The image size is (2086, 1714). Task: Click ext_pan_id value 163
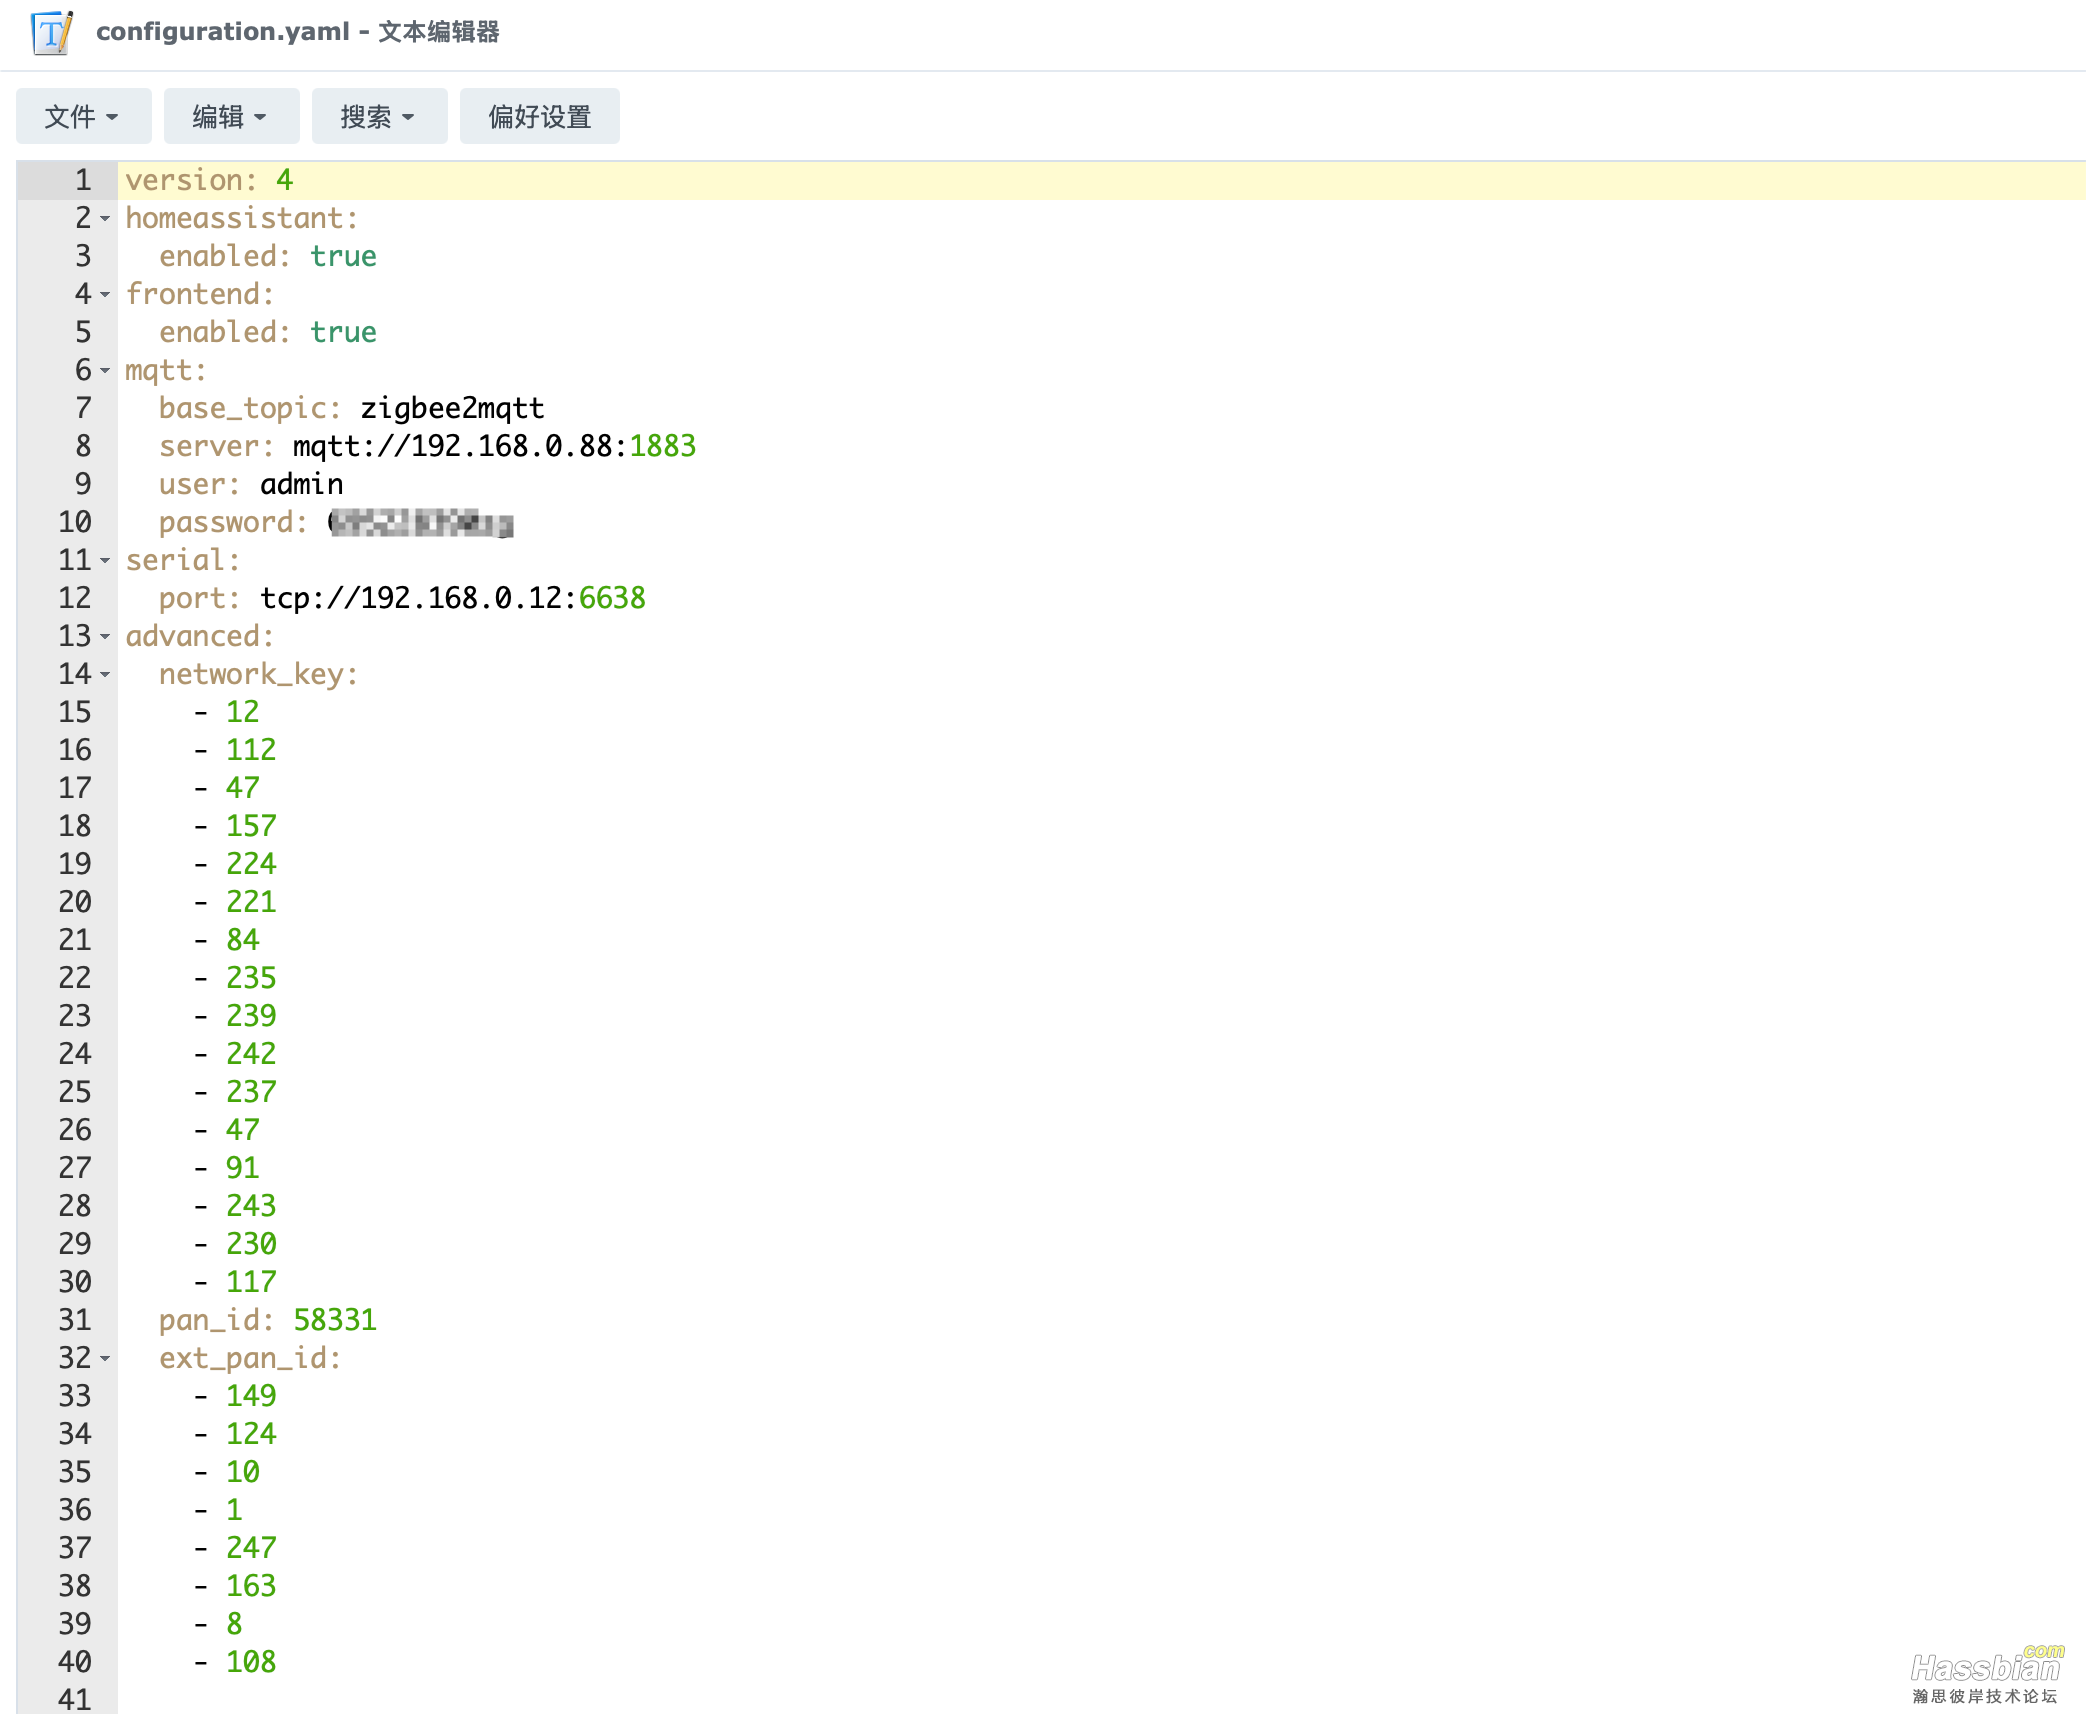click(x=251, y=1587)
